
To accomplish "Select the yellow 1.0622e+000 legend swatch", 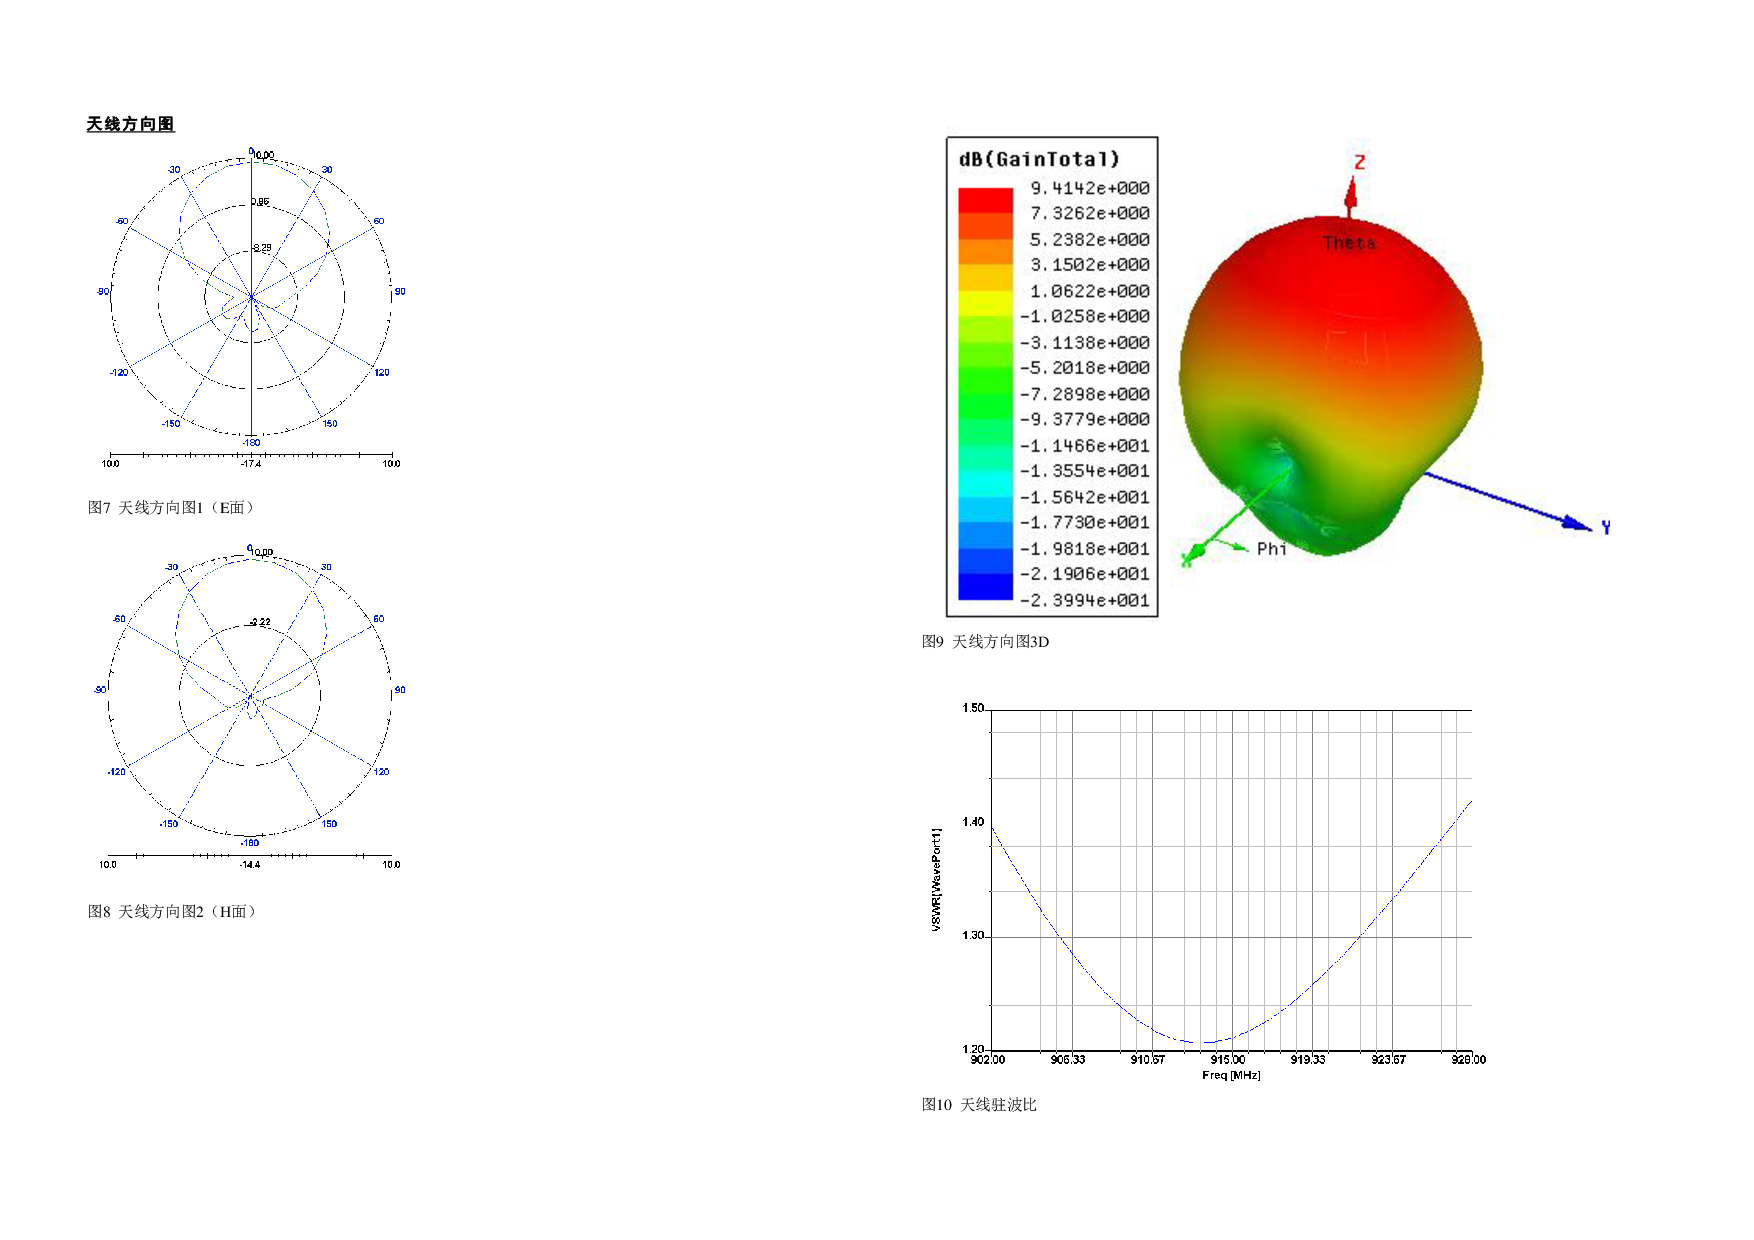I will 985,303.
